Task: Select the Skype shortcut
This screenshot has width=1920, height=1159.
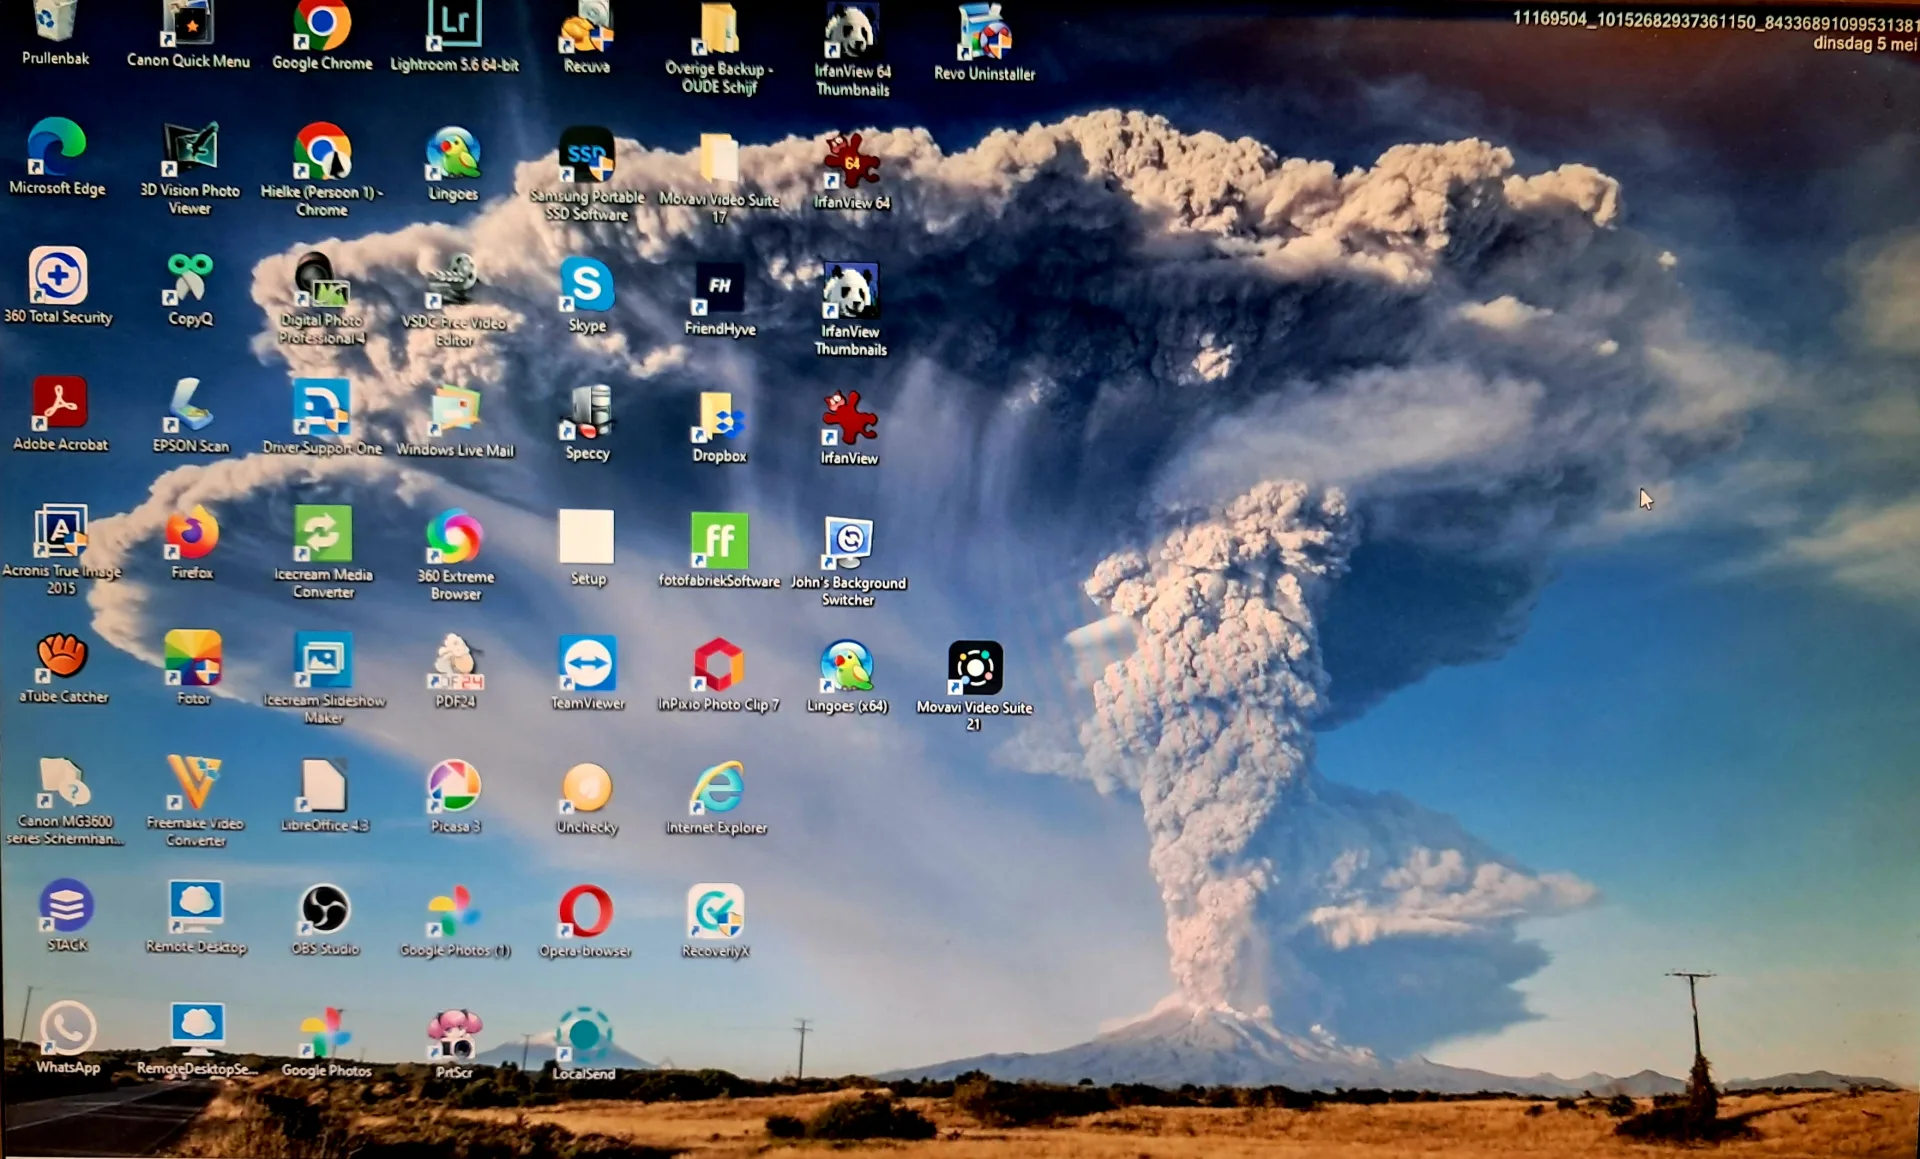Action: [x=587, y=286]
